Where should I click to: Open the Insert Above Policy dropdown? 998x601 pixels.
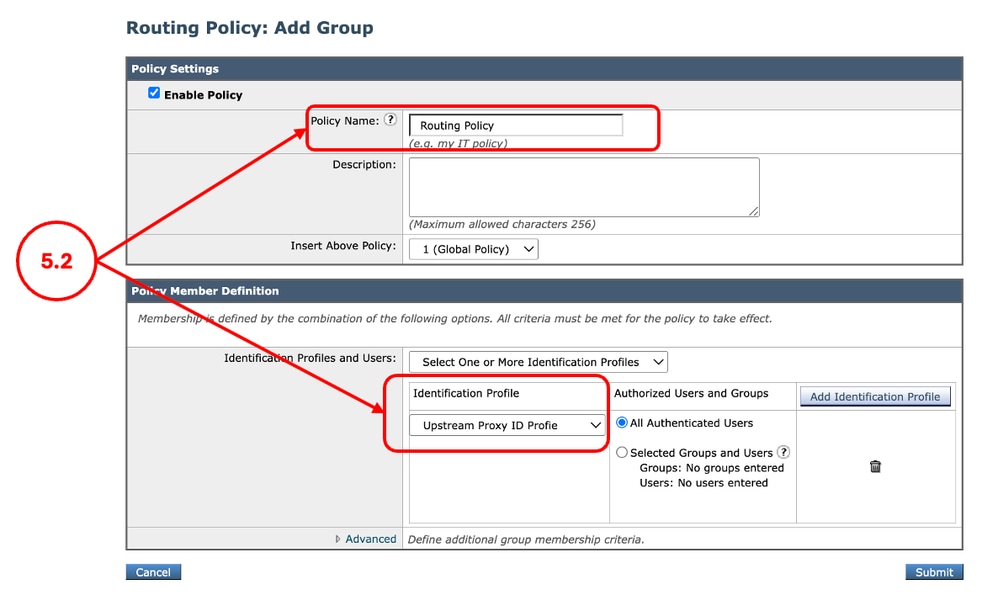coord(472,248)
